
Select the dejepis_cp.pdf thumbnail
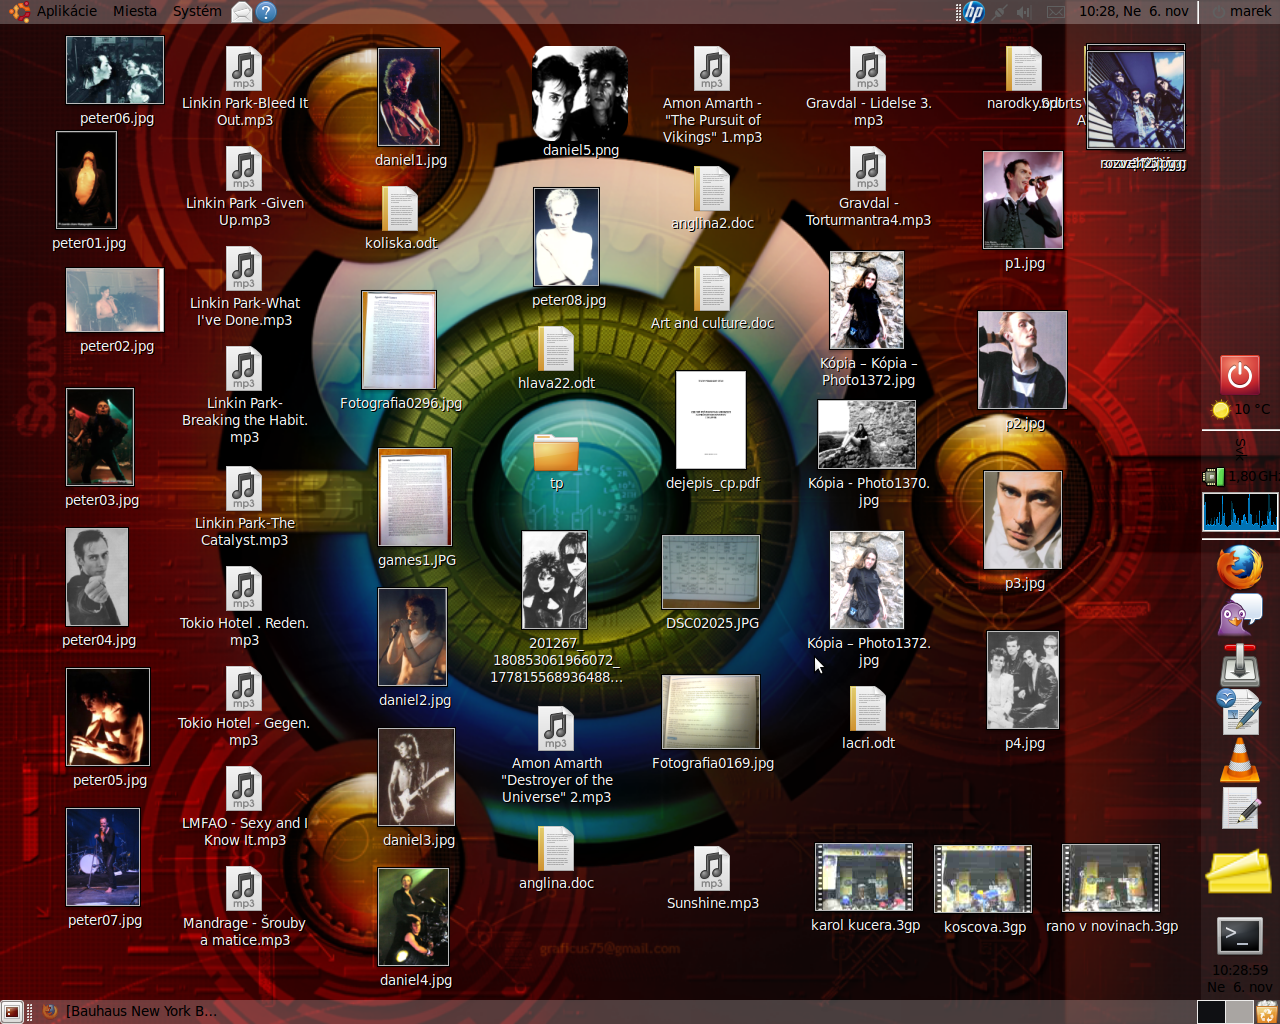tap(711, 420)
